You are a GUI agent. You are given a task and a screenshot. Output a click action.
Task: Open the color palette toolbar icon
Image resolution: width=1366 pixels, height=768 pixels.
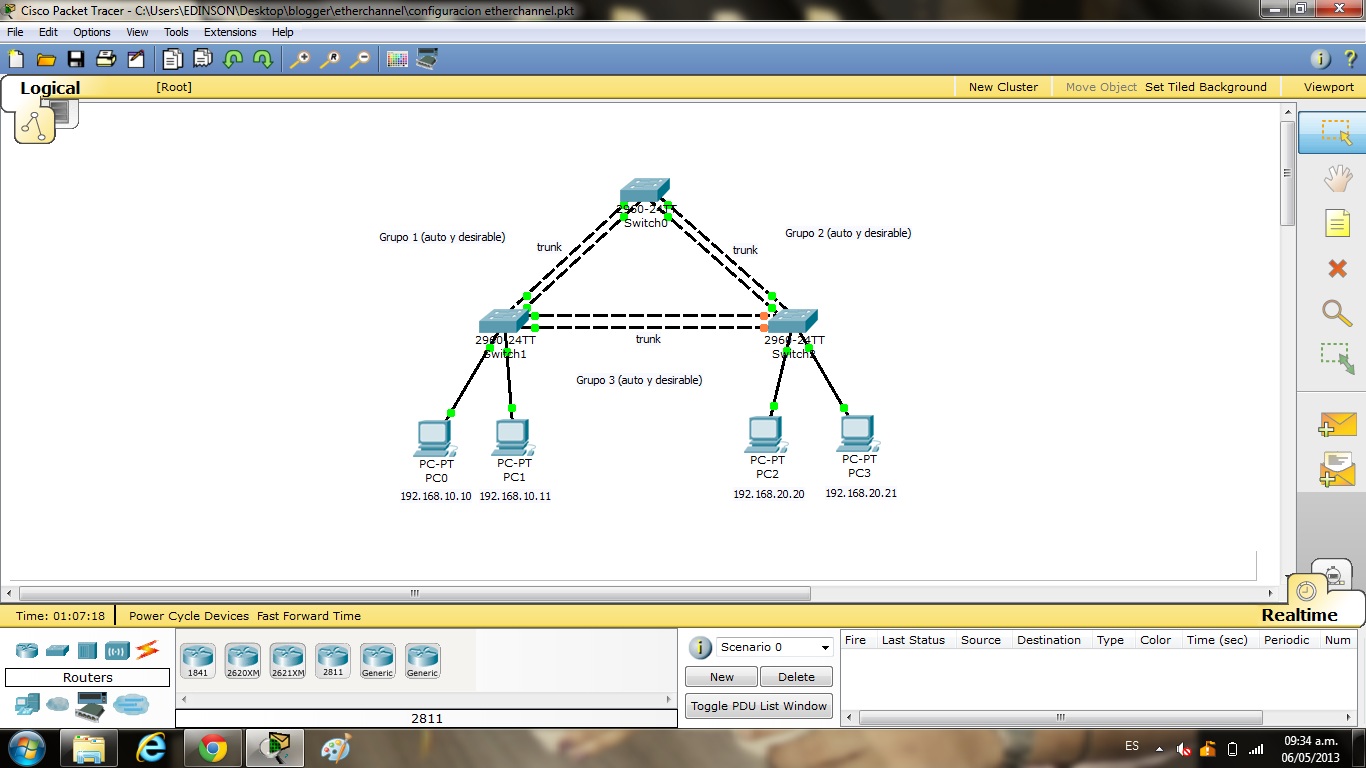click(397, 59)
